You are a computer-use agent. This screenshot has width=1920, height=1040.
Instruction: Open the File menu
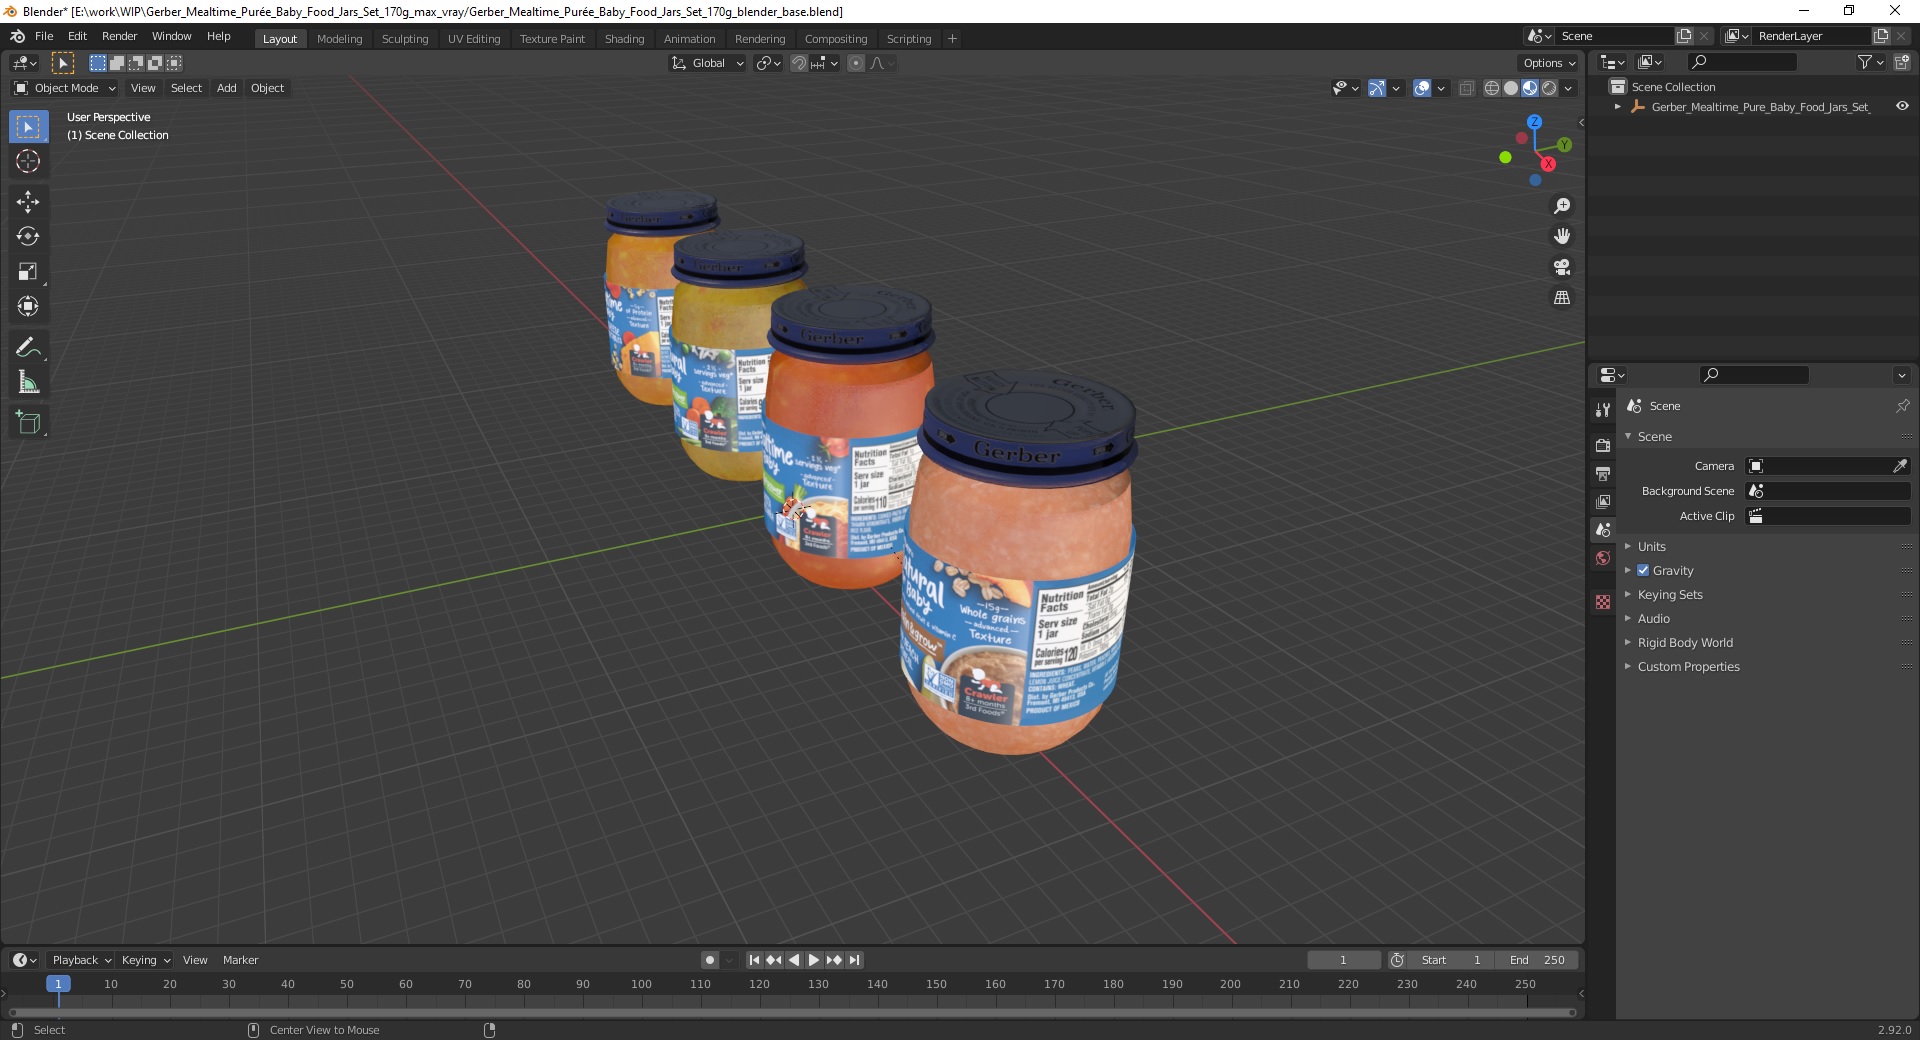[x=44, y=36]
